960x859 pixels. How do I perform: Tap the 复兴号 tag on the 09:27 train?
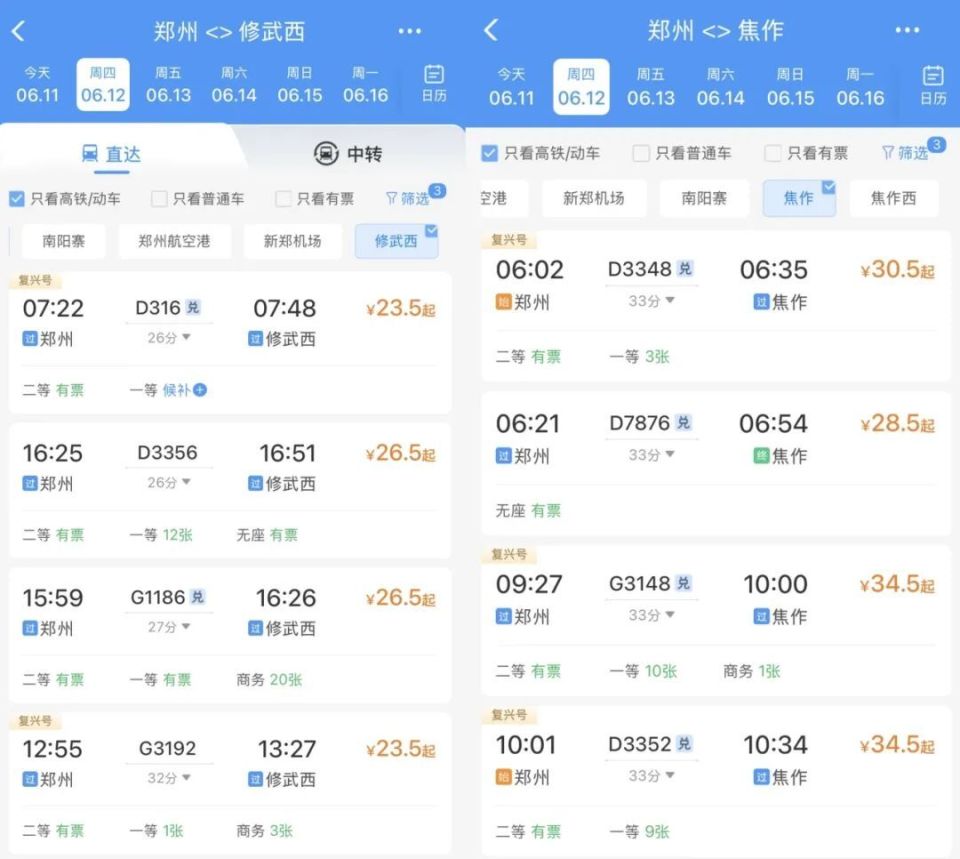tap(509, 554)
